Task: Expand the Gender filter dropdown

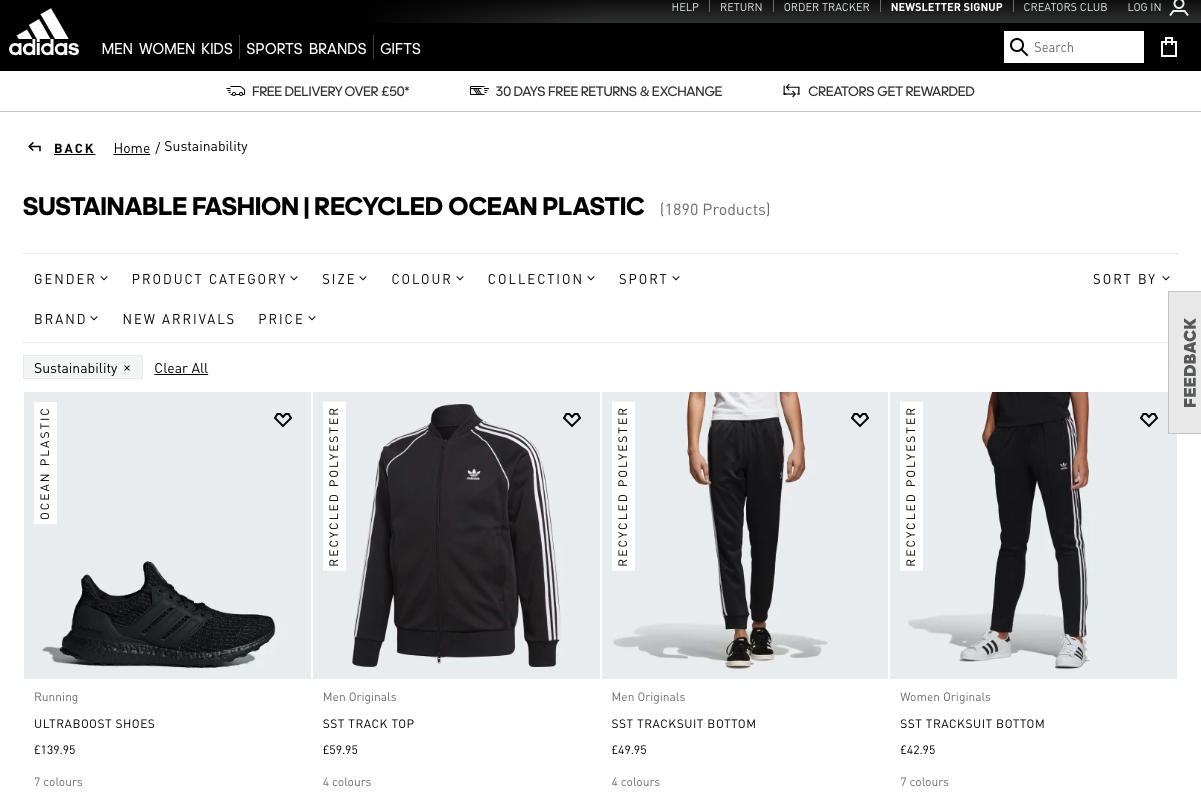Action: tap(71, 278)
